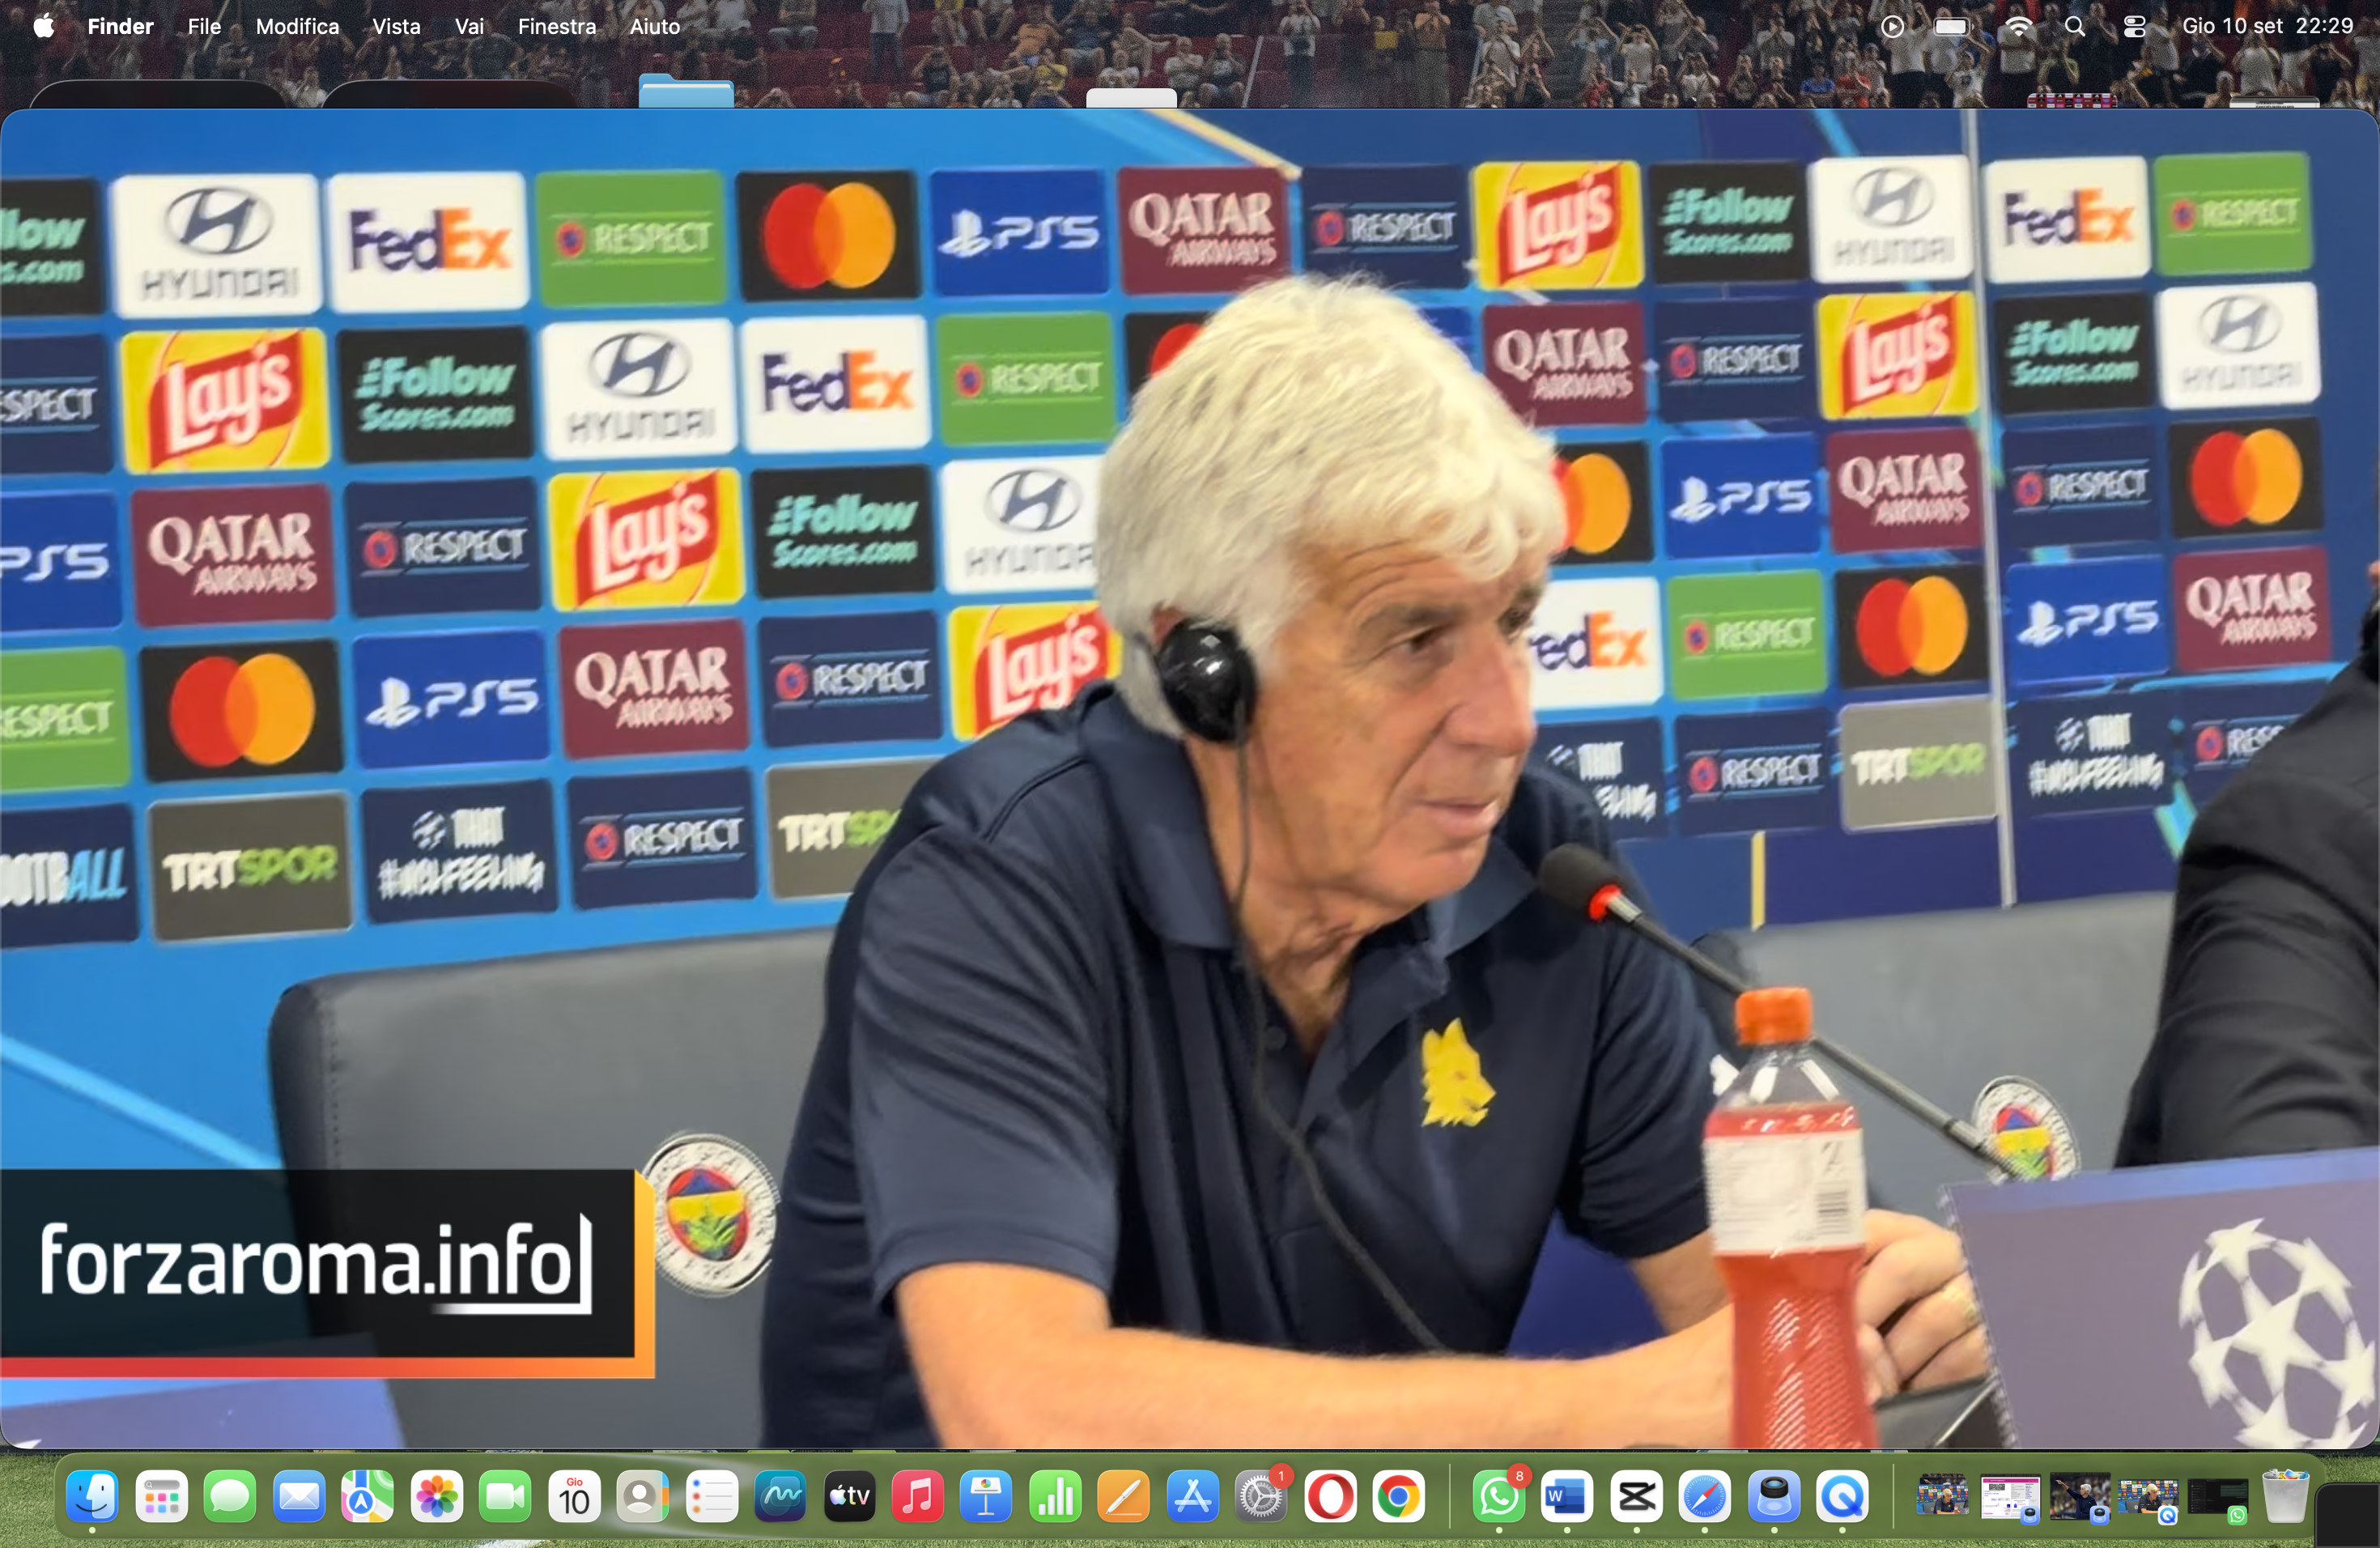Screen dimensions: 2380x1548
Task: Select the blue folder on the desktop
Action: click(686, 90)
